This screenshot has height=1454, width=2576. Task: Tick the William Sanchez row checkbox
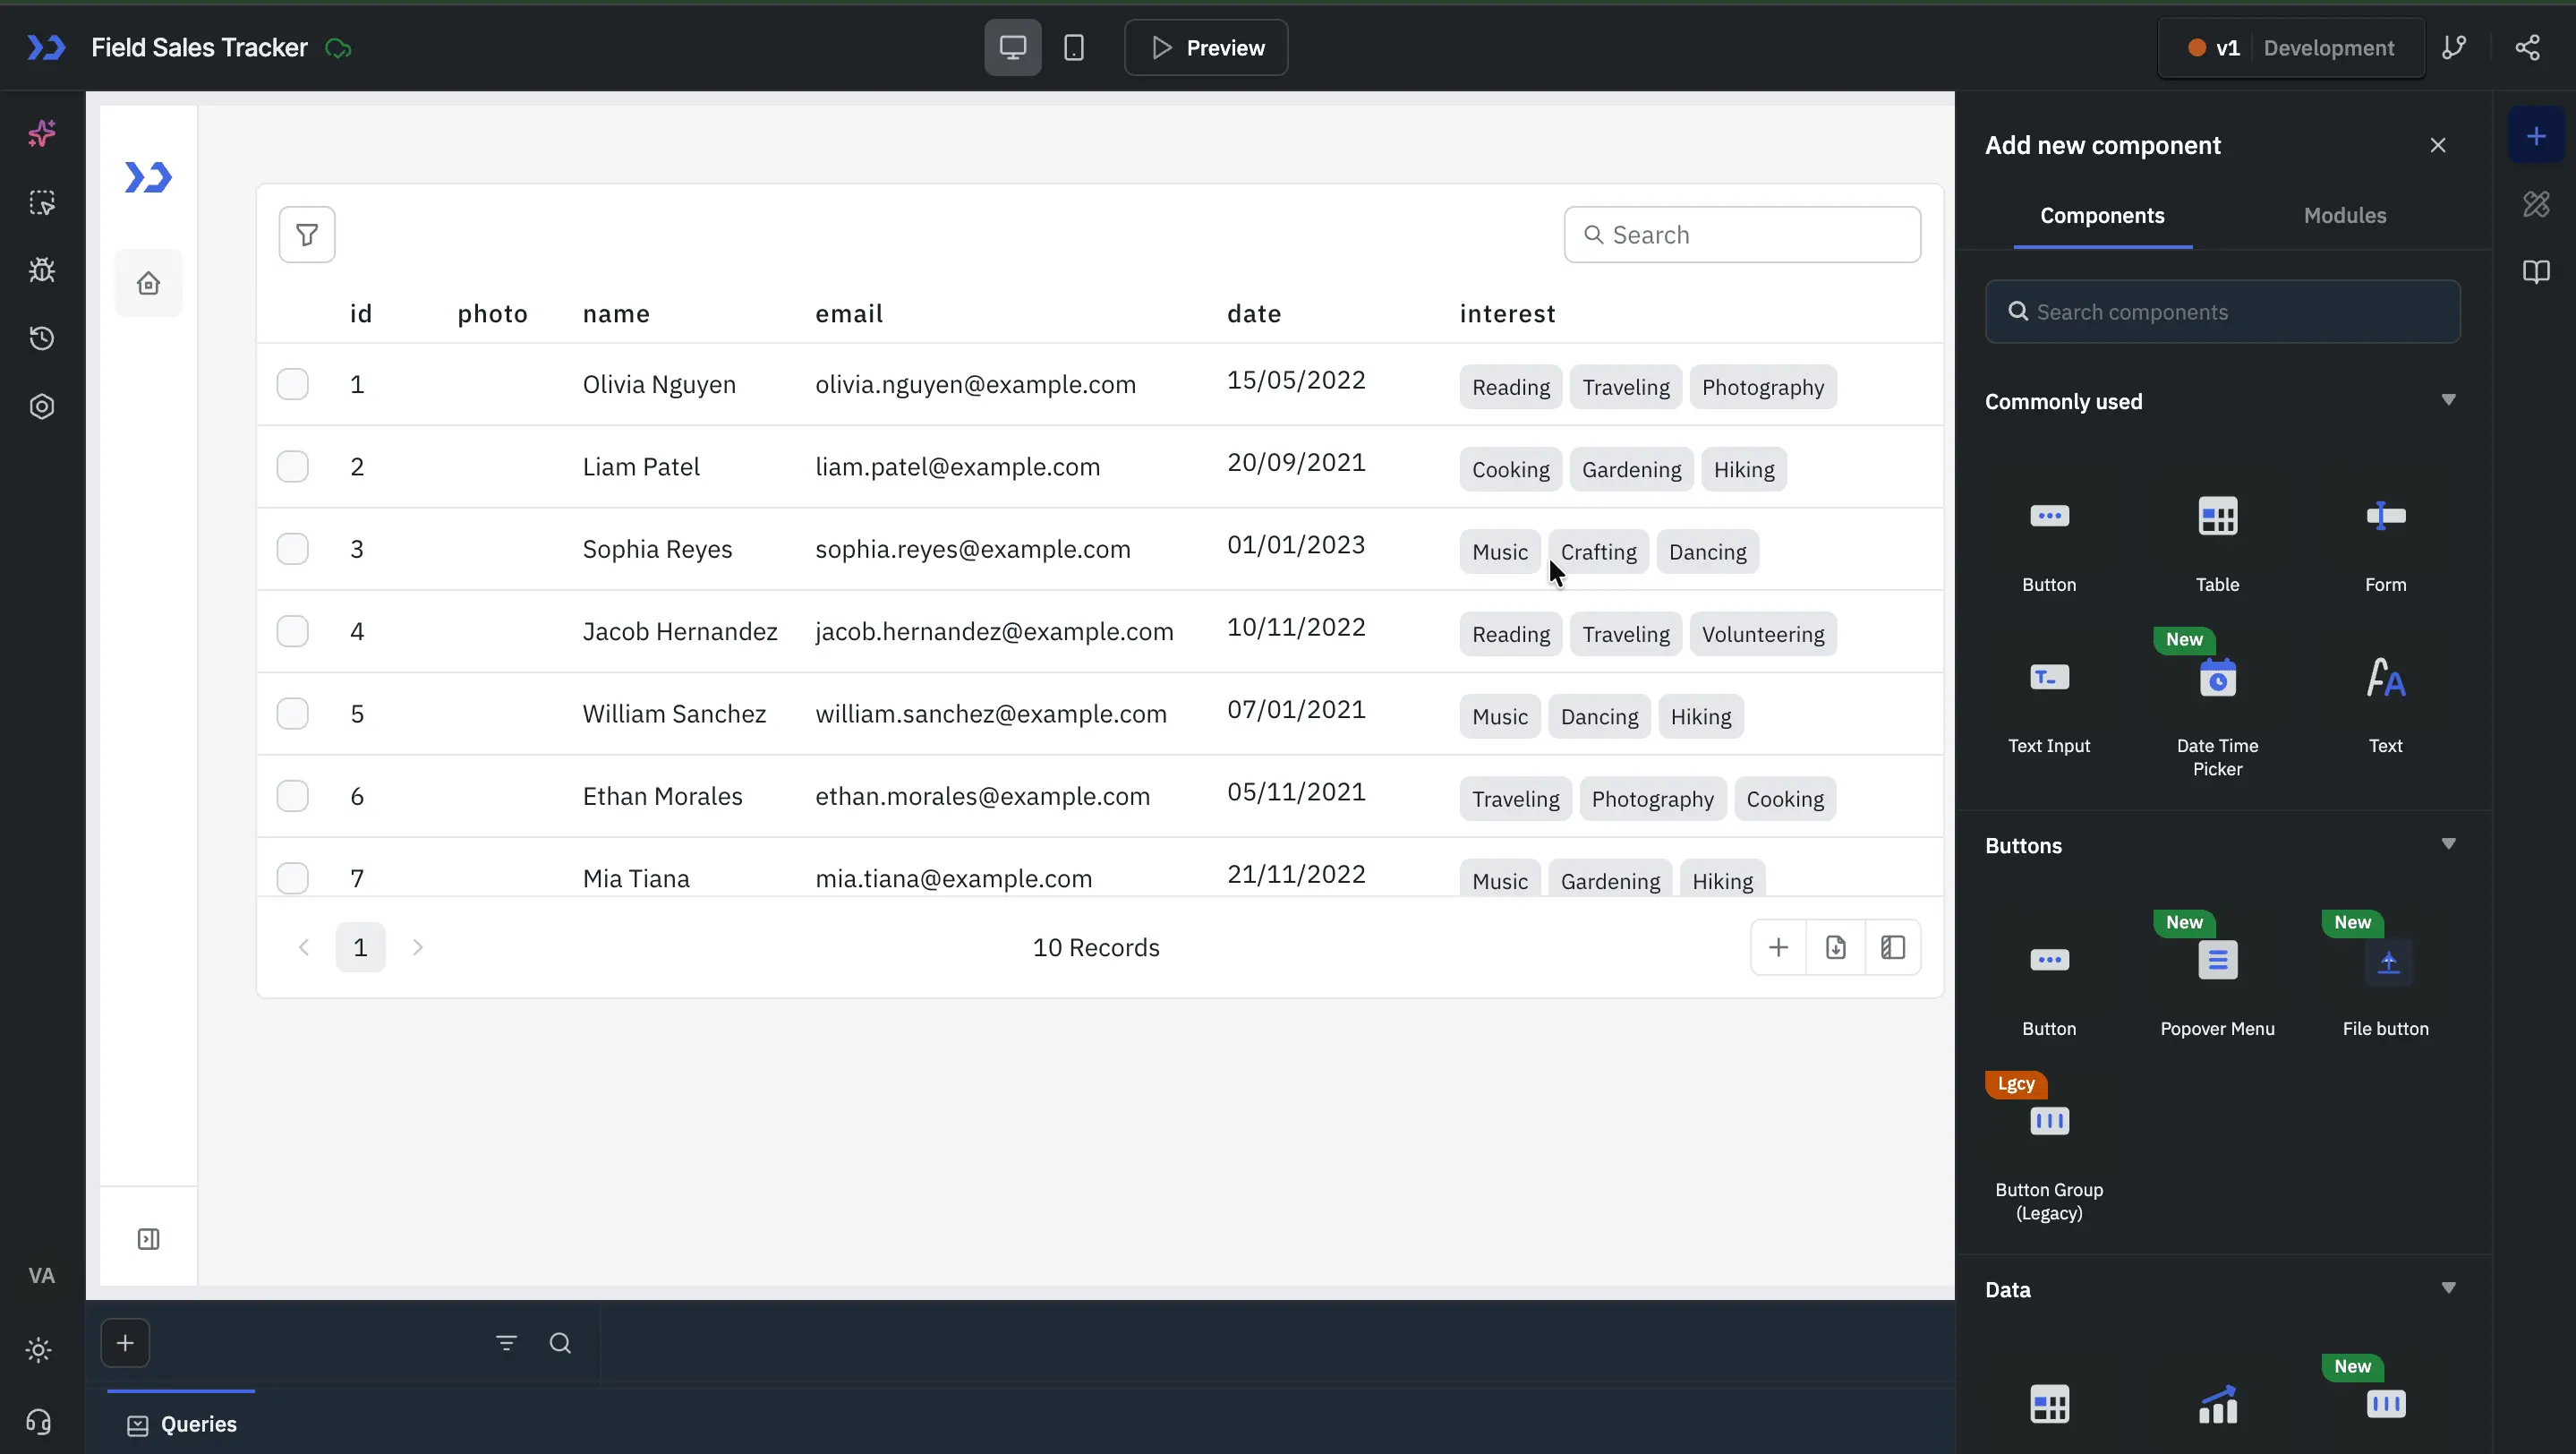click(x=292, y=714)
